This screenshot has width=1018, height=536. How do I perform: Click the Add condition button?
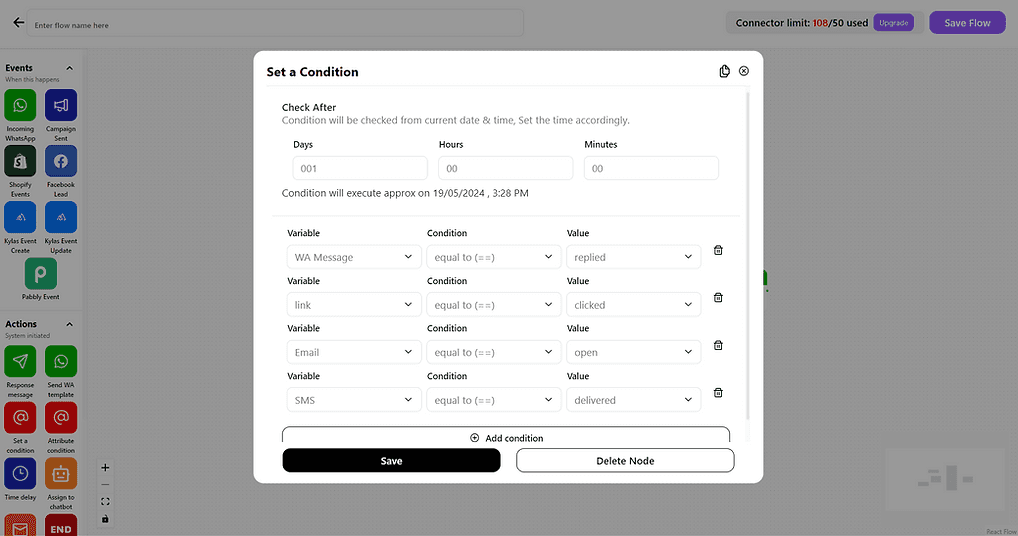click(x=506, y=436)
